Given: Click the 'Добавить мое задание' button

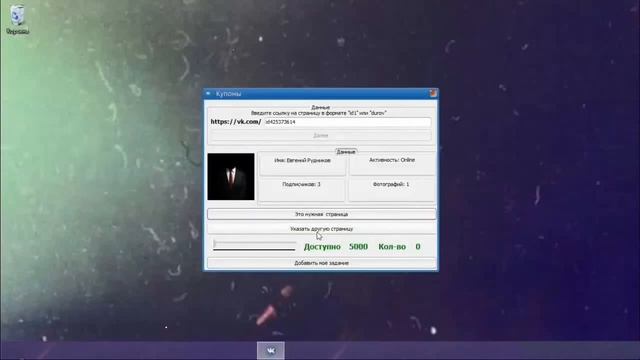Looking at the screenshot, I should click(321, 263).
